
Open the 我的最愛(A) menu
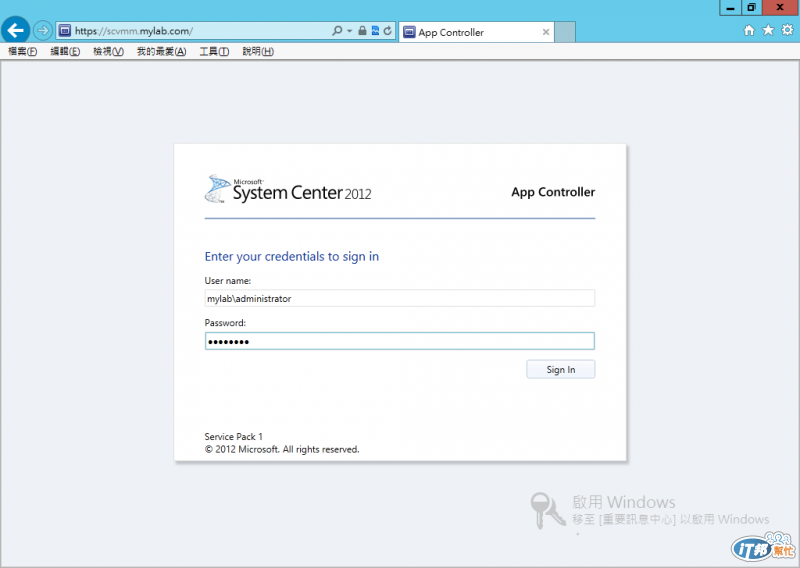[161, 52]
